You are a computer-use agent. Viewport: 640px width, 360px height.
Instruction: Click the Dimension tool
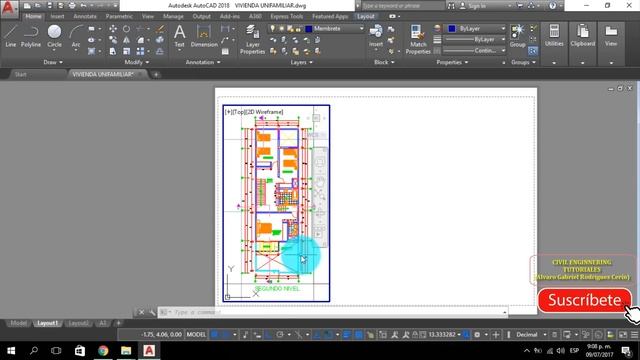(204, 37)
